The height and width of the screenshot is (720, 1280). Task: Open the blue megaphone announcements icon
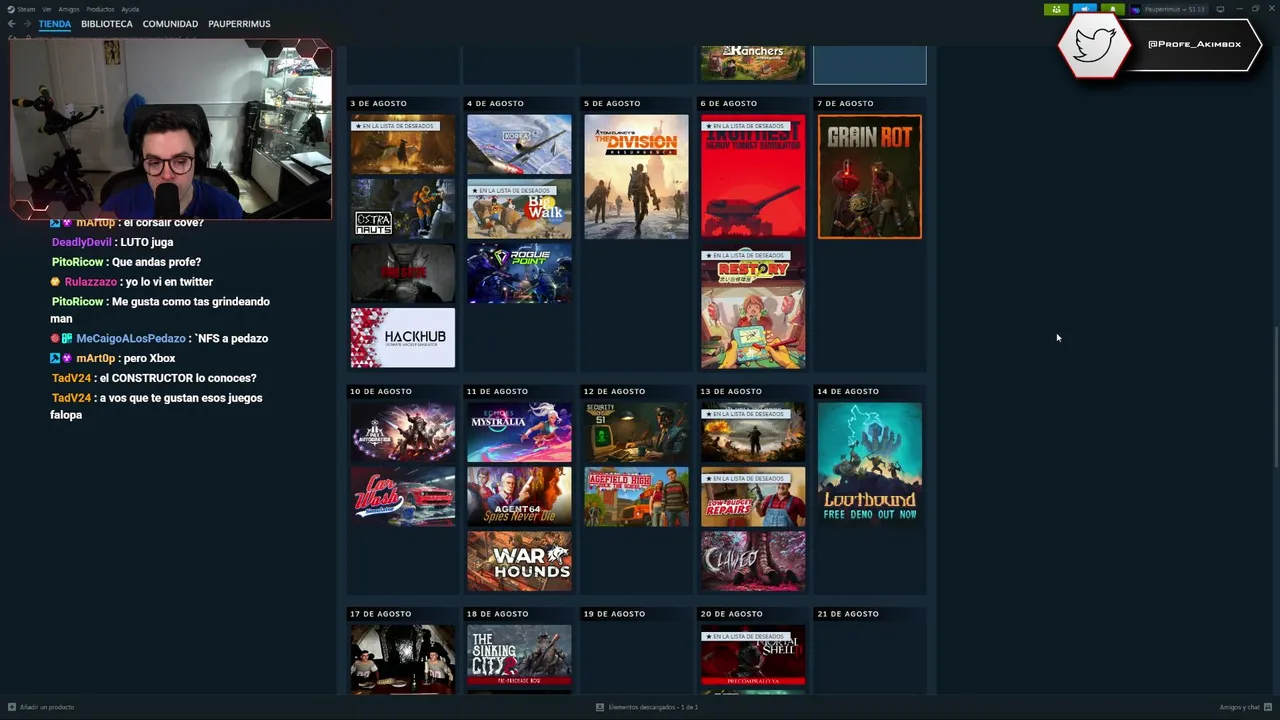click(x=1084, y=9)
